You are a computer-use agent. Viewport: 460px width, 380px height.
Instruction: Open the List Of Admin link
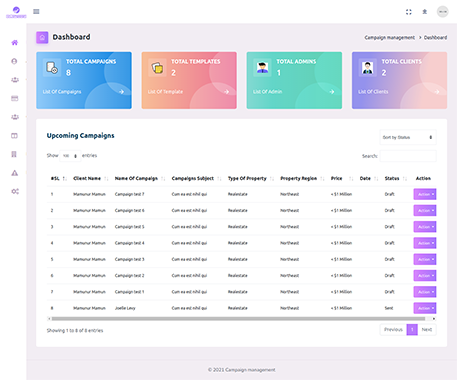268,92
